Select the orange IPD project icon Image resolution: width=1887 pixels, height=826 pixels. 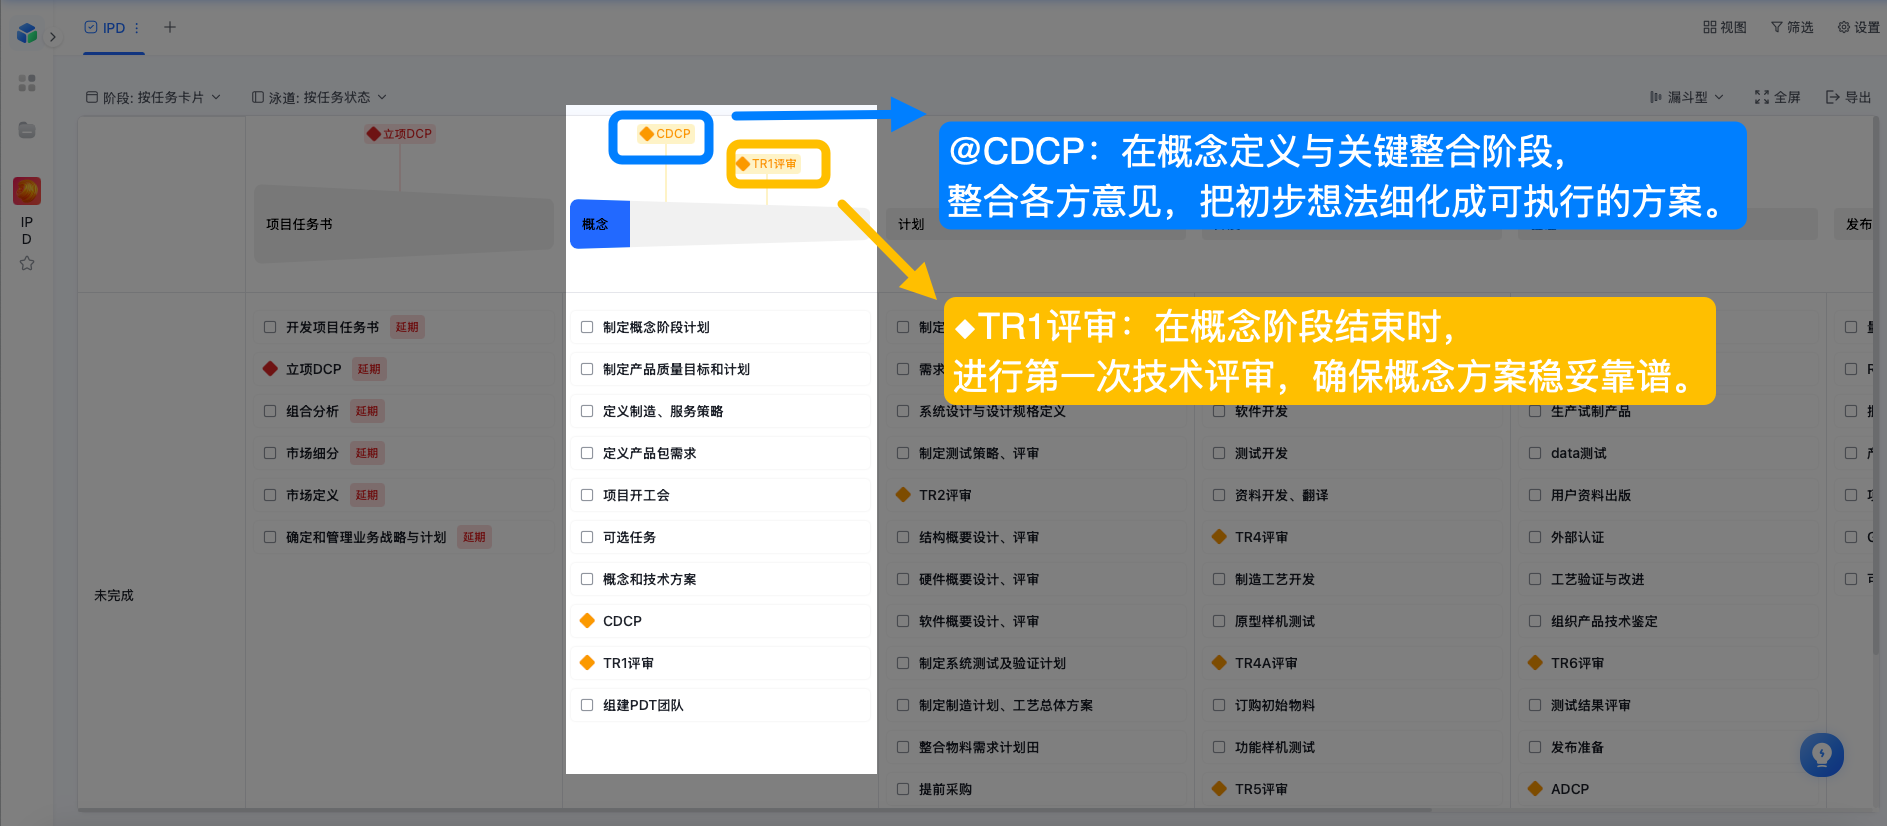[x=27, y=190]
